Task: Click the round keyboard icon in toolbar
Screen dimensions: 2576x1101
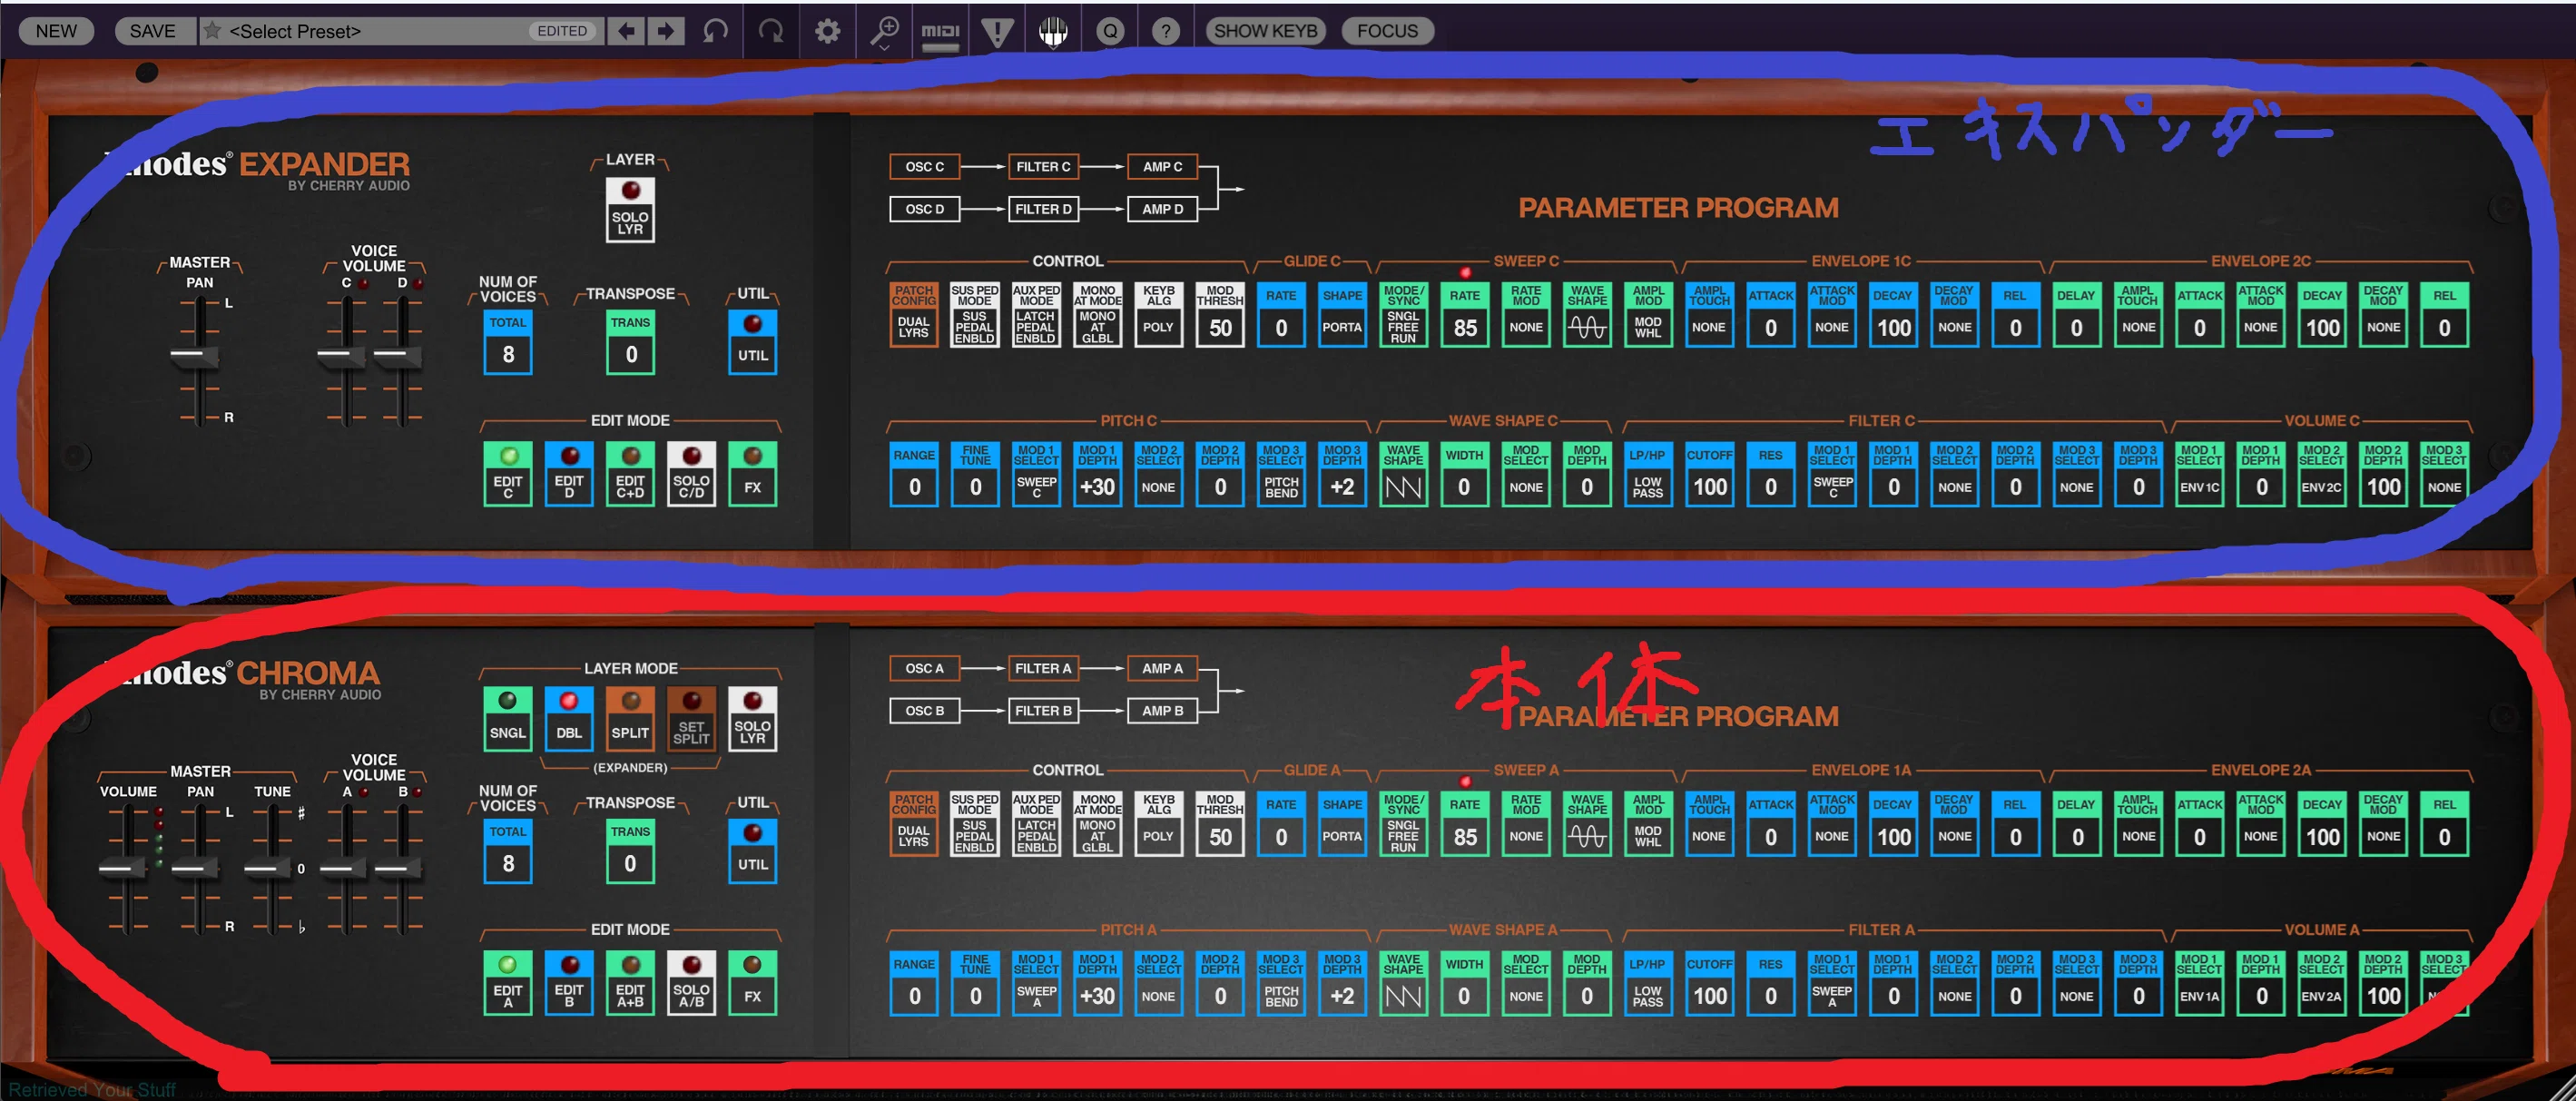Action: (1053, 31)
